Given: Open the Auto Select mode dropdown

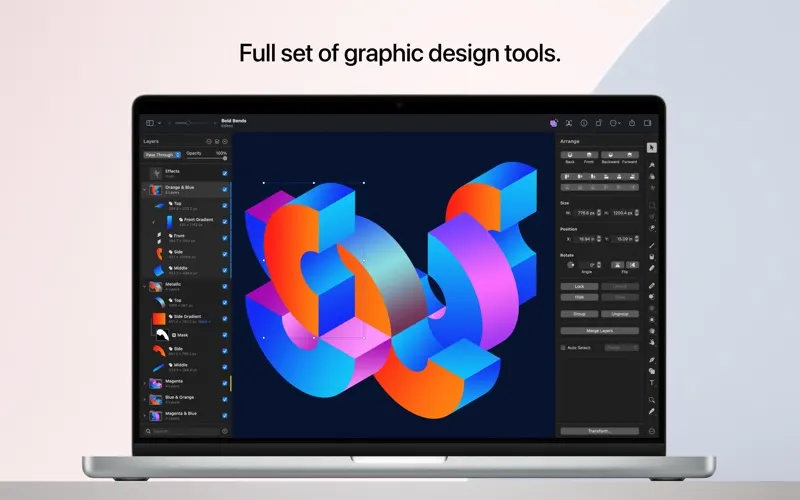Looking at the screenshot, I should 622,348.
